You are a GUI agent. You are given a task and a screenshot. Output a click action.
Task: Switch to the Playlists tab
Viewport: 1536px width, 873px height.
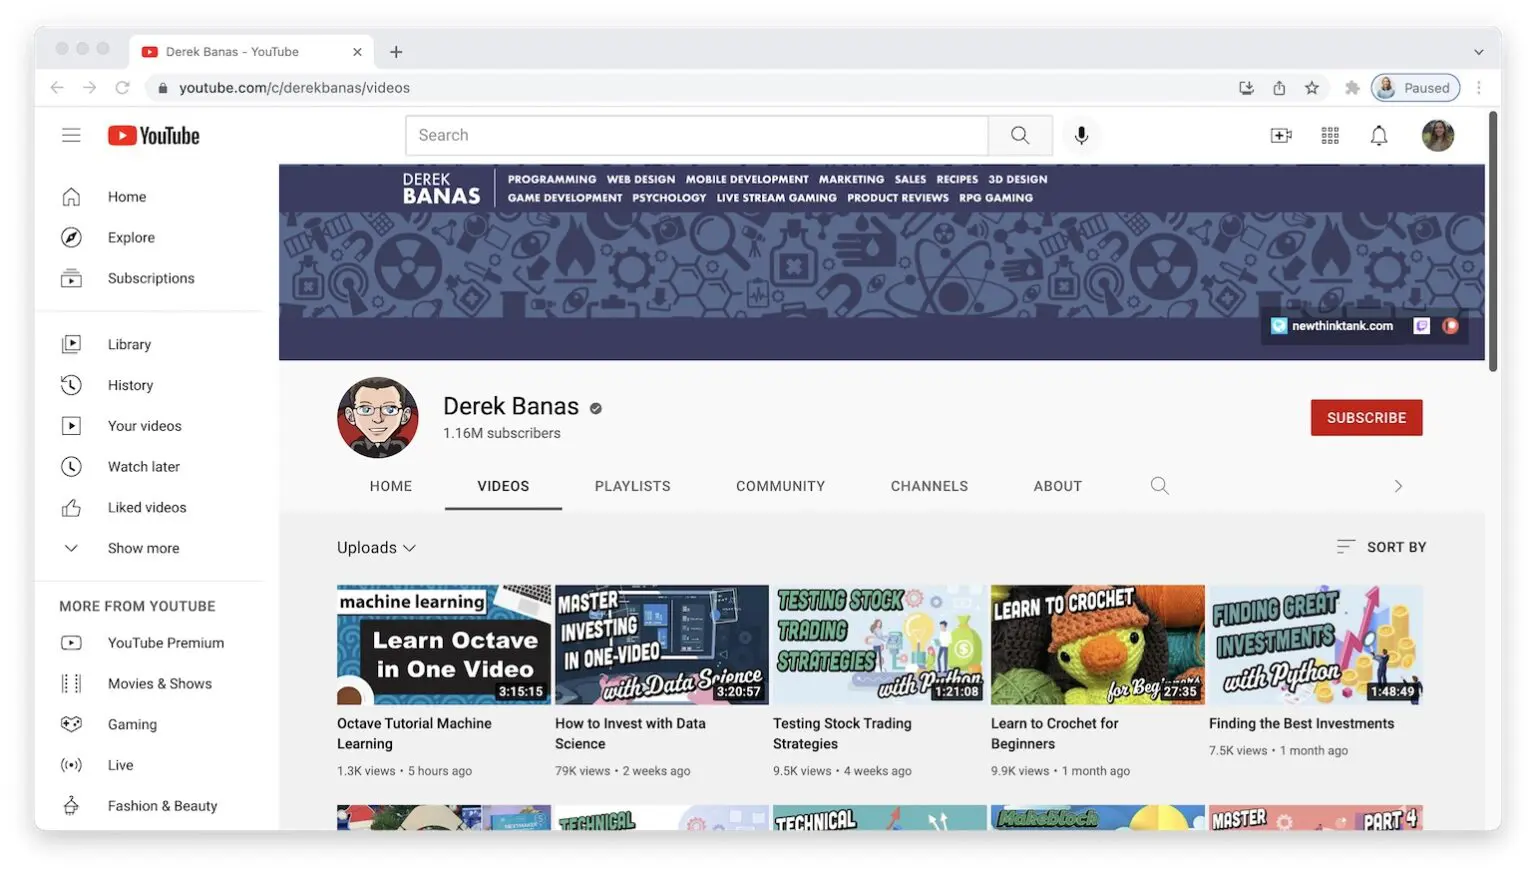(632, 486)
